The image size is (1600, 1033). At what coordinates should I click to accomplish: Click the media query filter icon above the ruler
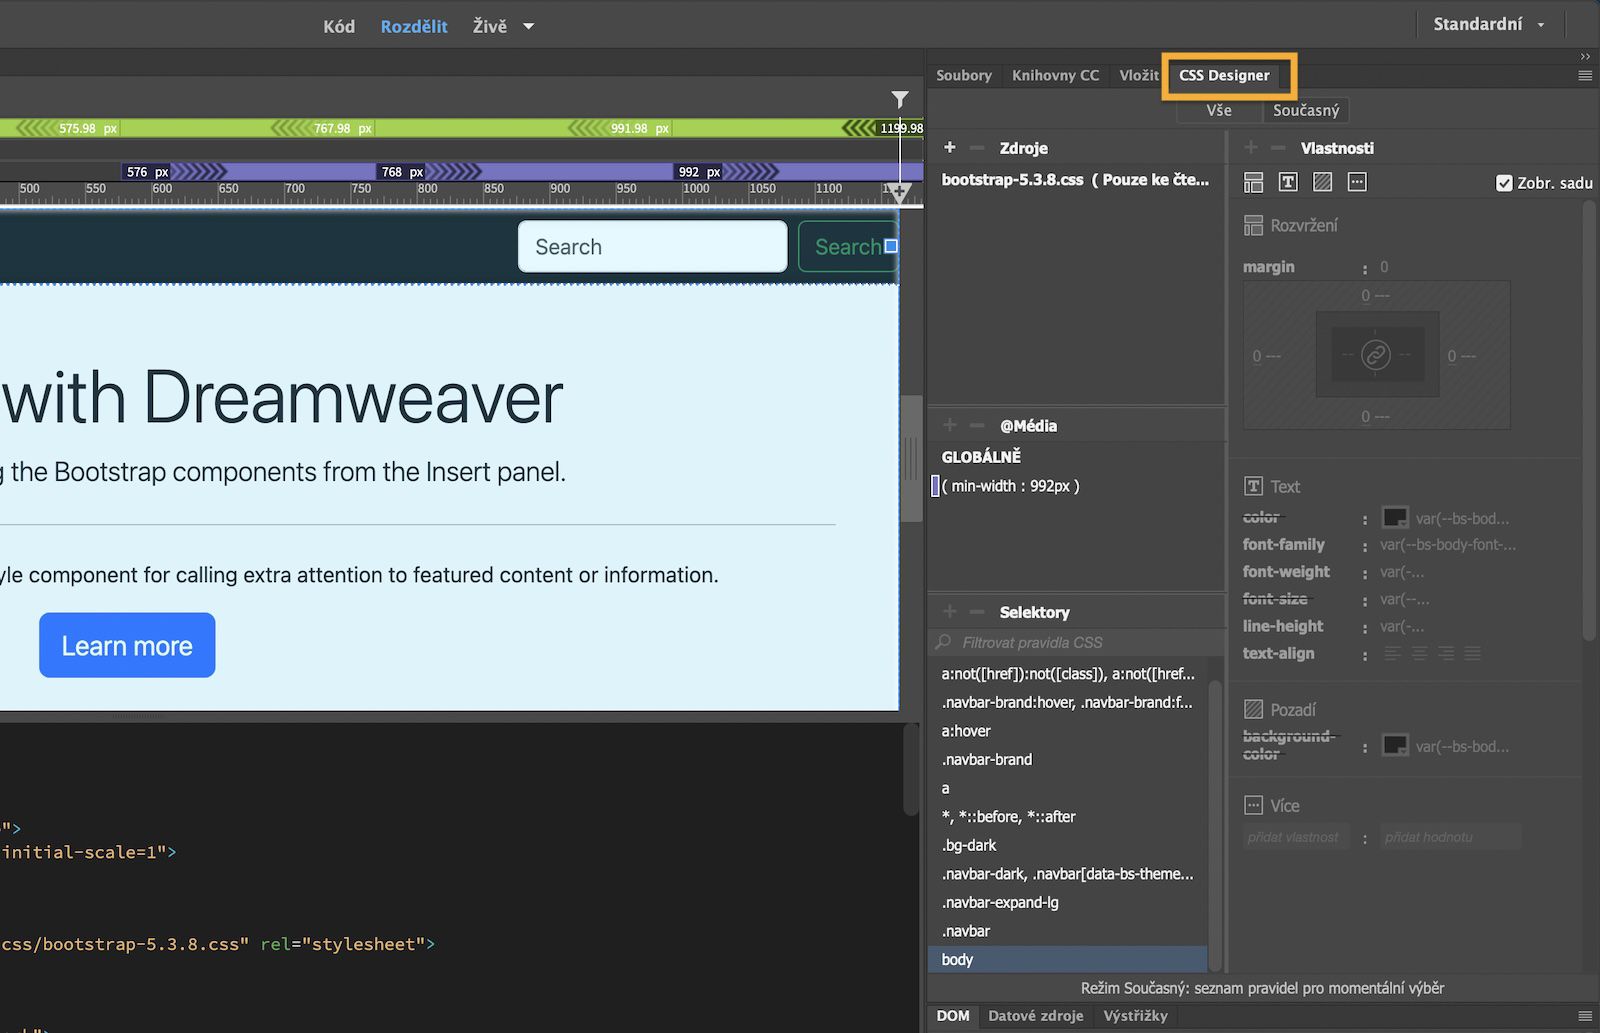click(899, 99)
